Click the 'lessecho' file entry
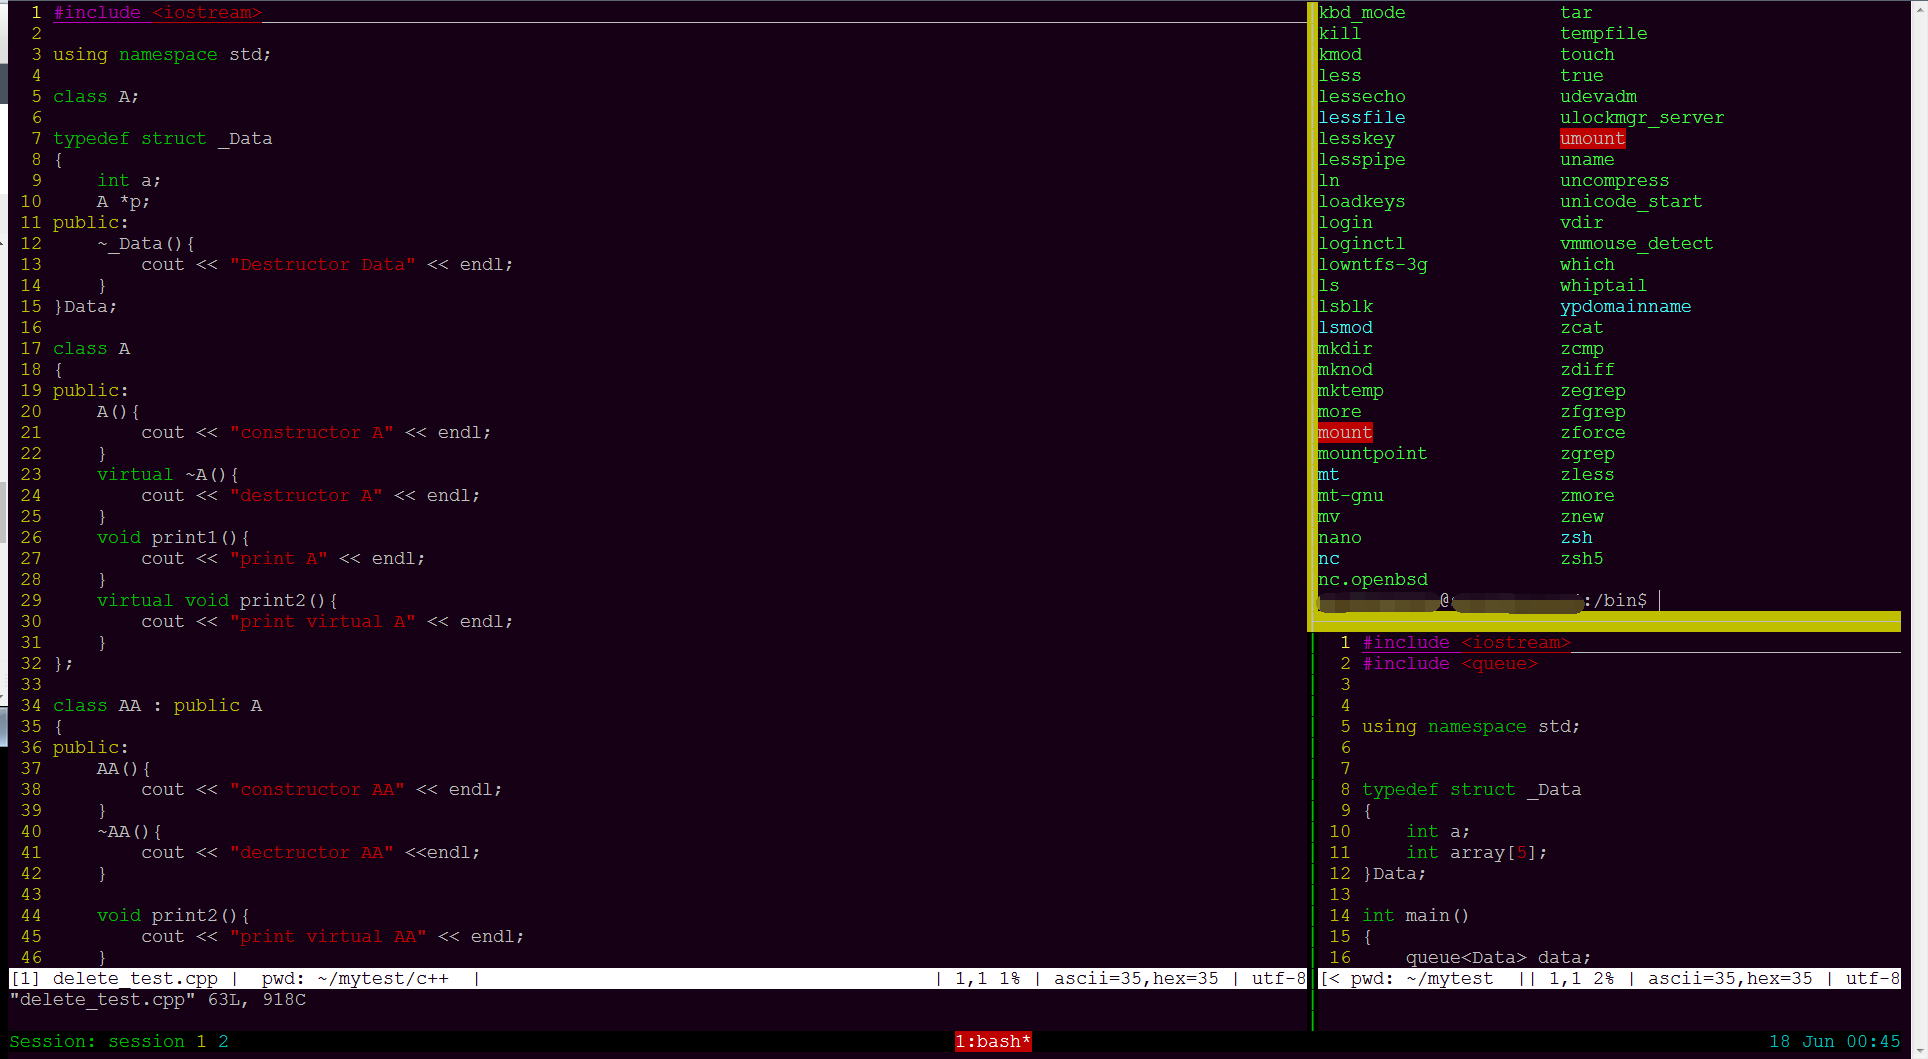Image resolution: width=1928 pixels, height=1059 pixels. (x=1361, y=96)
